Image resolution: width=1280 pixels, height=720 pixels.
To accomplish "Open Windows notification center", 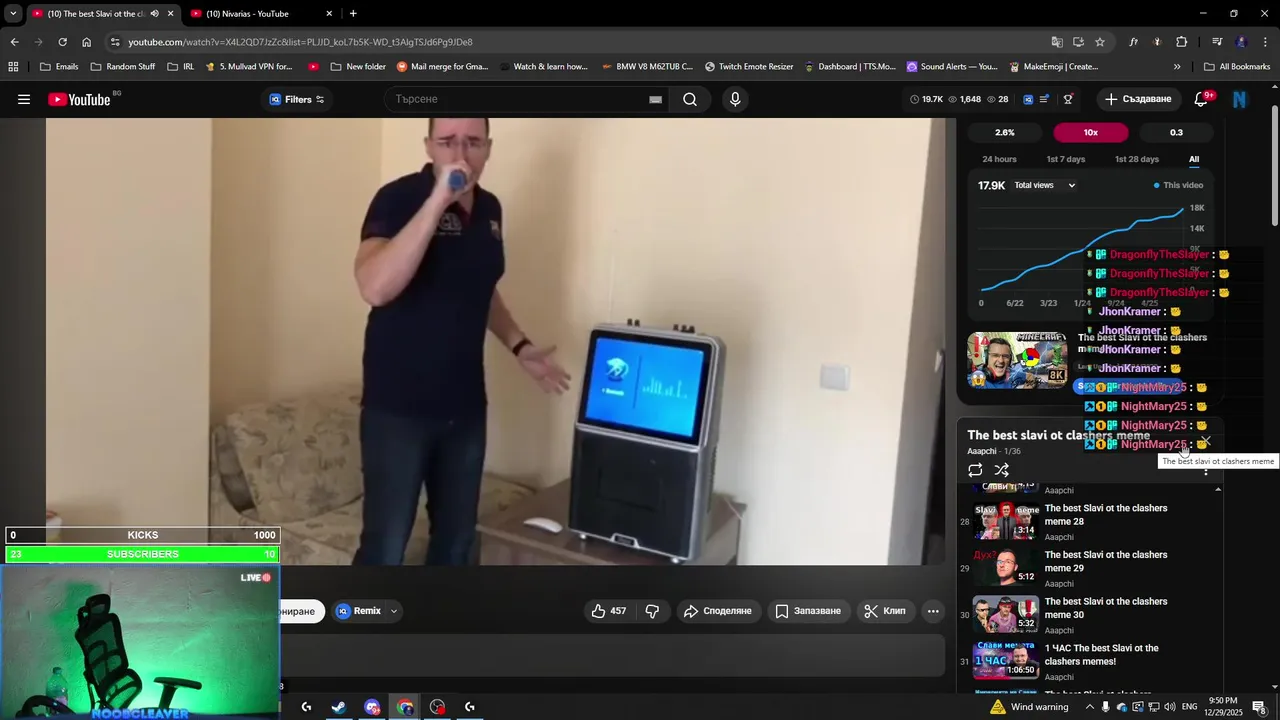I will click(x=1259, y=707).
